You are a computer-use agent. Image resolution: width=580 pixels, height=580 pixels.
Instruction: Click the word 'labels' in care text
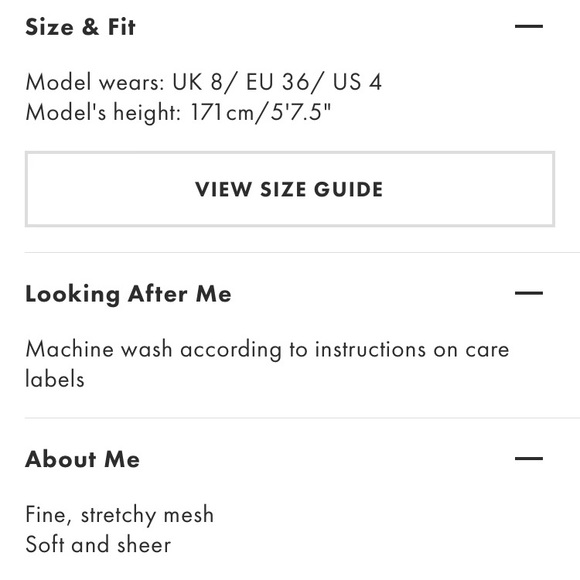tap(55, 379)
